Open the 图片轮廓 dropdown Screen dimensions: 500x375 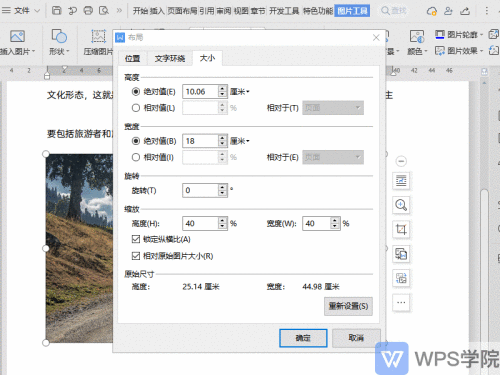(459, 34)
